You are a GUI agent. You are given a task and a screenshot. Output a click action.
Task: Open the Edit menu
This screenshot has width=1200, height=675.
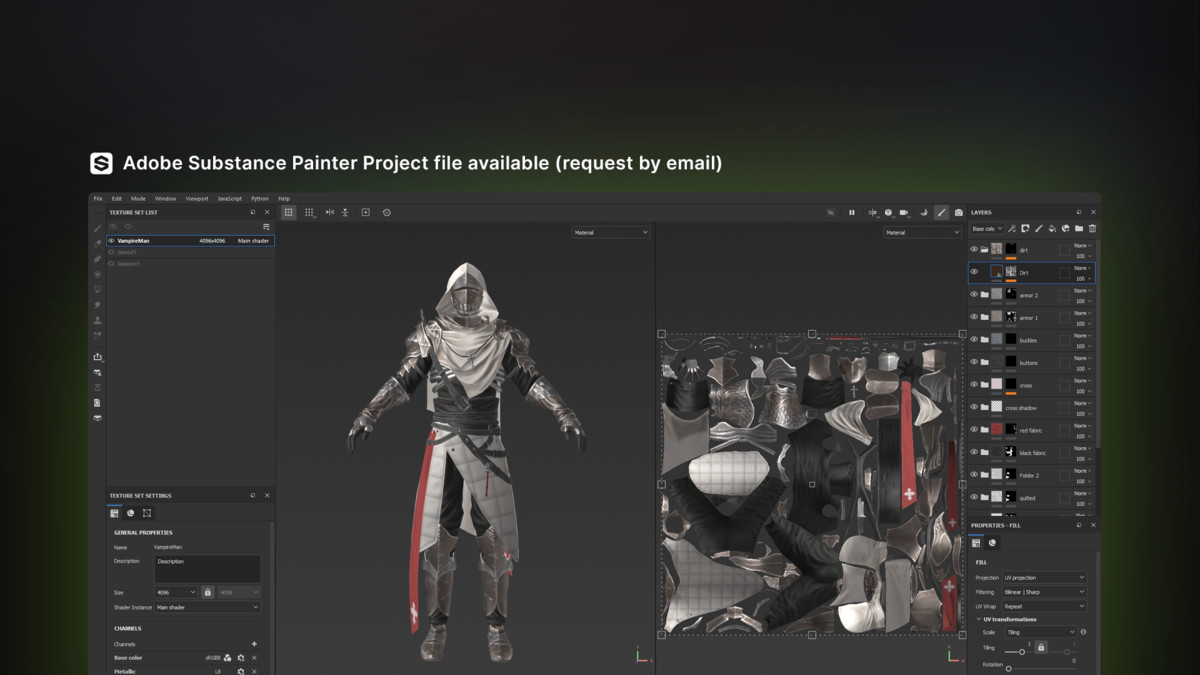click(117, 198)
